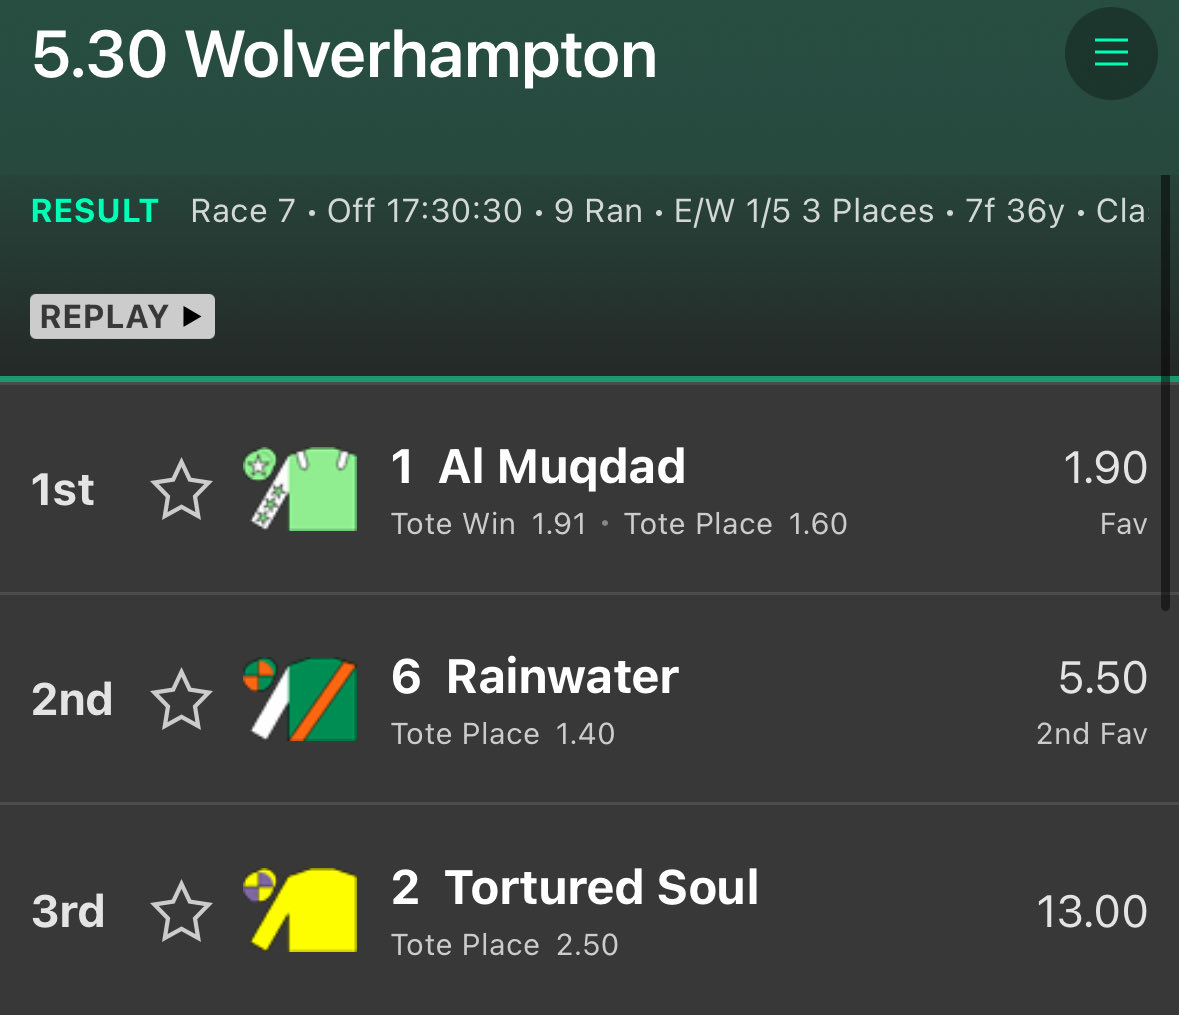Click Al Muqdad's light green jockey silks
Screen dimensions: 1179x1015
[x=301, y=489]
